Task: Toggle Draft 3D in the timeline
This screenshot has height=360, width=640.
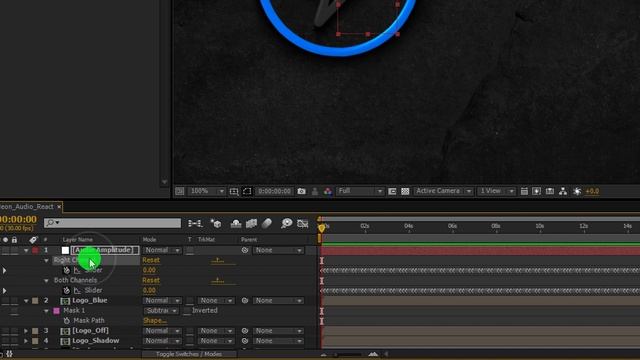Action: (x=216, y=223)
